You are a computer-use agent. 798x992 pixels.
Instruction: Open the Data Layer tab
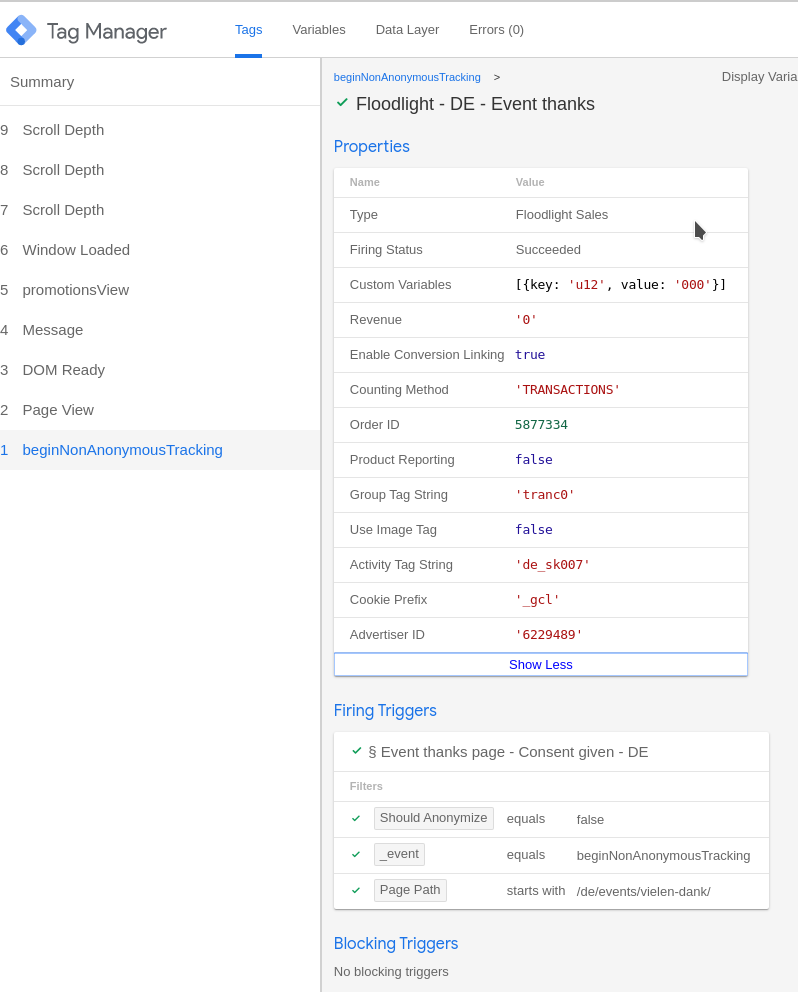408,30
